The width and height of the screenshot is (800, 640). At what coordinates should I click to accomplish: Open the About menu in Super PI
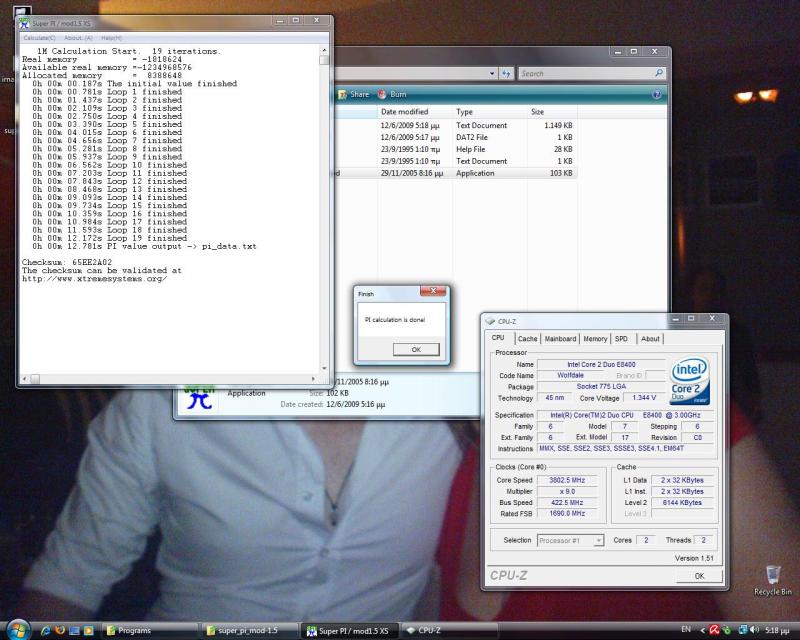78,38
